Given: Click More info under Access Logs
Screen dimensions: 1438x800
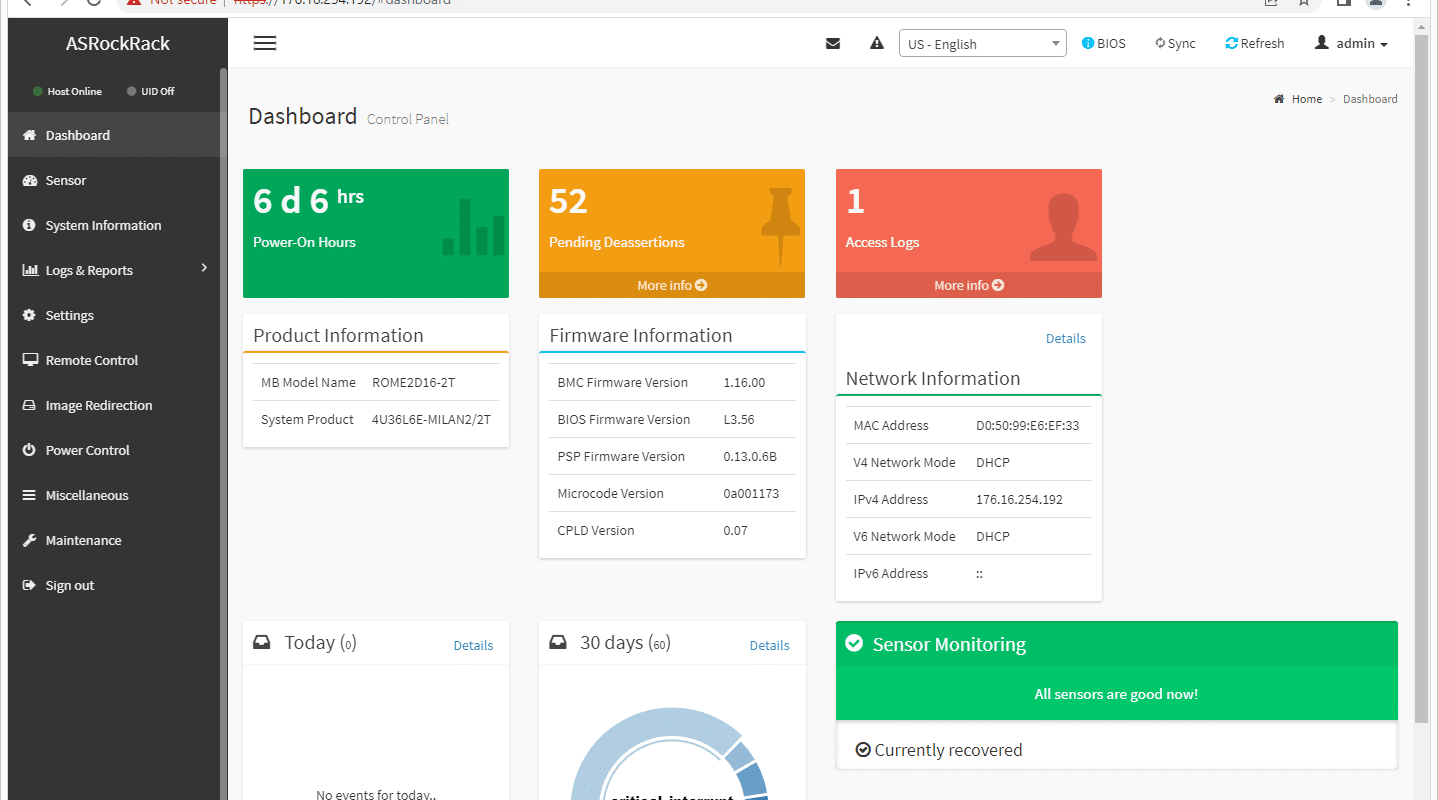Looking at the screenshot, I should pyautogui.click(x=969, y=285).
